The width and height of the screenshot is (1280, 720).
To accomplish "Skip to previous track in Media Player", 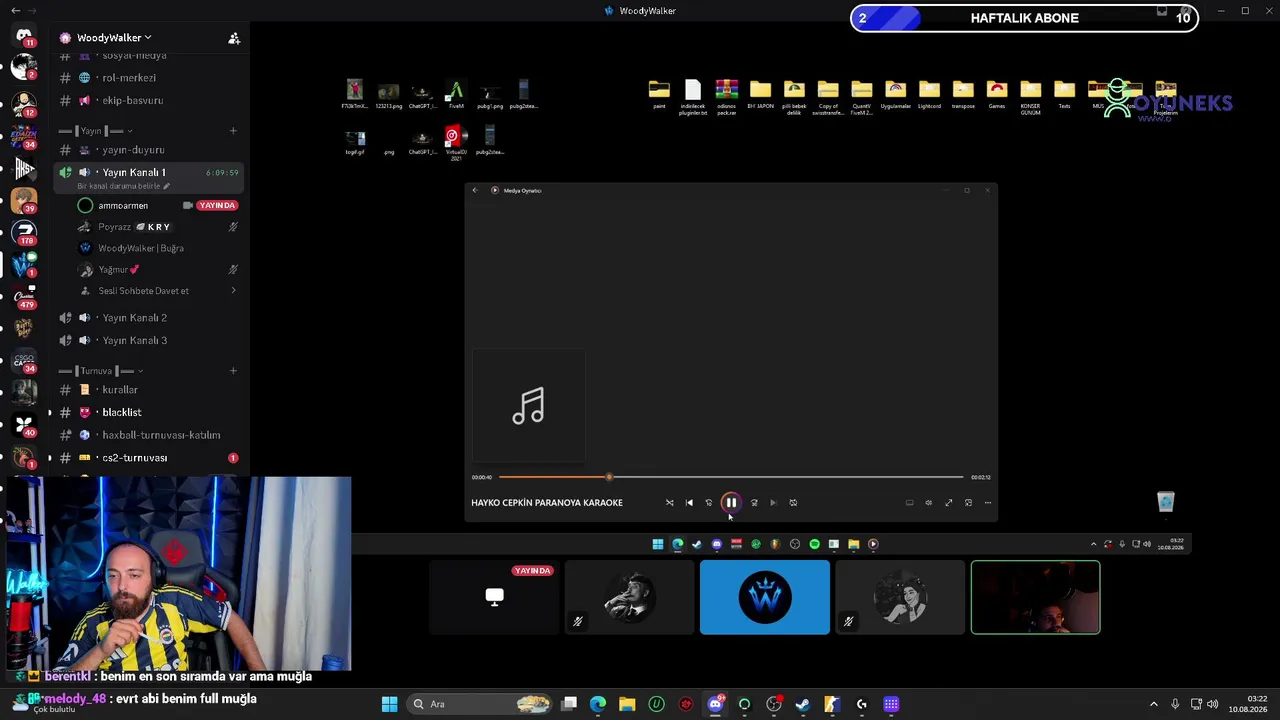I will pos(689,503).
